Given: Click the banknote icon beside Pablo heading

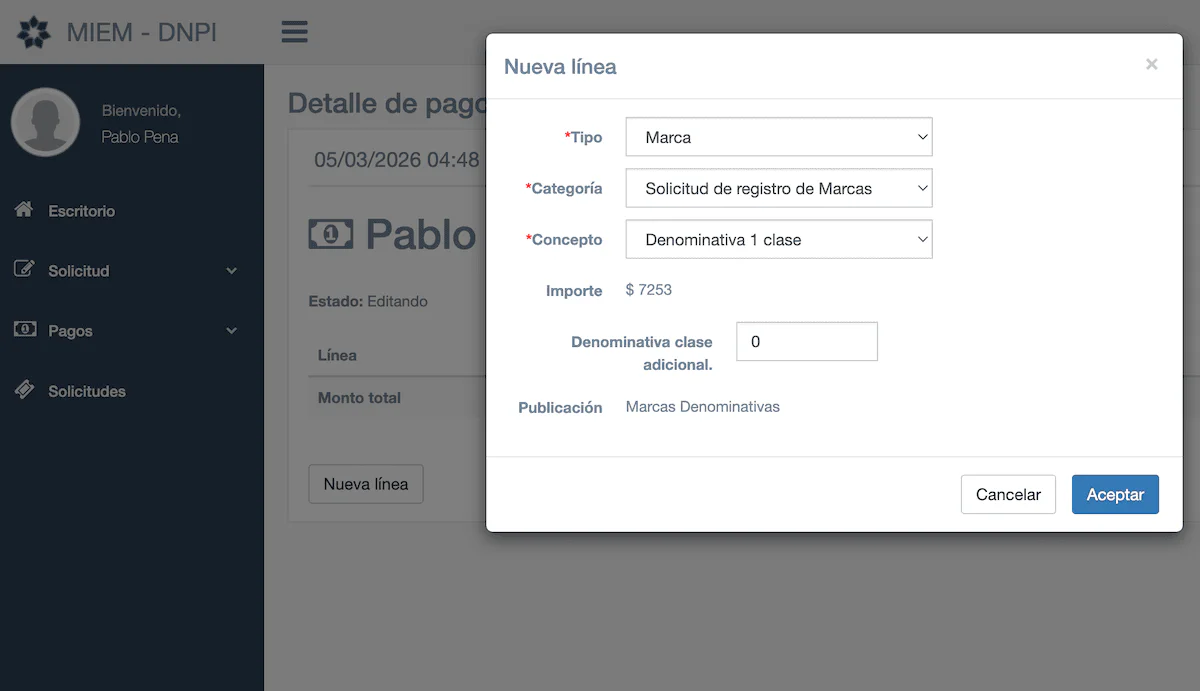Looking at the screenshot, I should pos(331,235).
